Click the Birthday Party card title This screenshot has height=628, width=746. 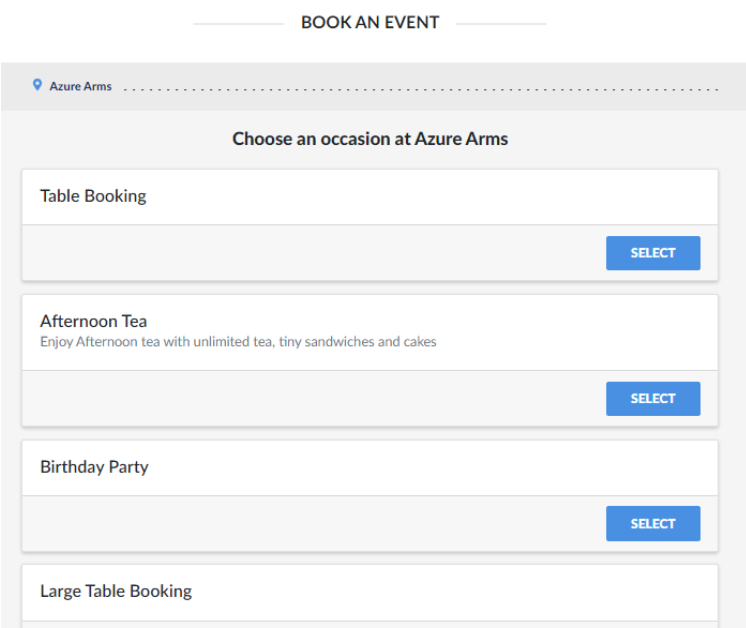point(94,467)
